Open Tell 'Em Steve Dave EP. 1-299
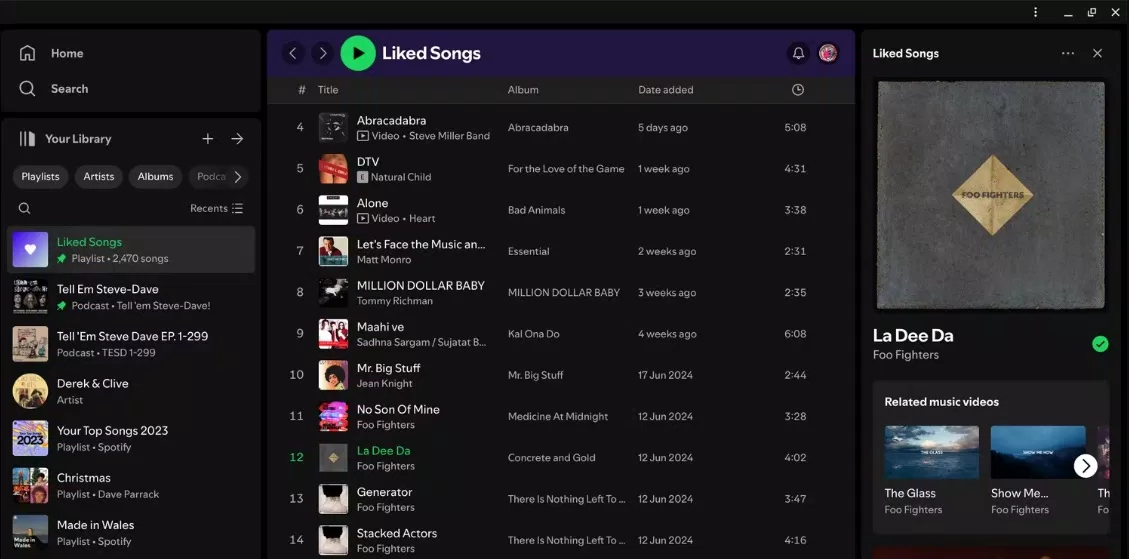 point(131,344)
